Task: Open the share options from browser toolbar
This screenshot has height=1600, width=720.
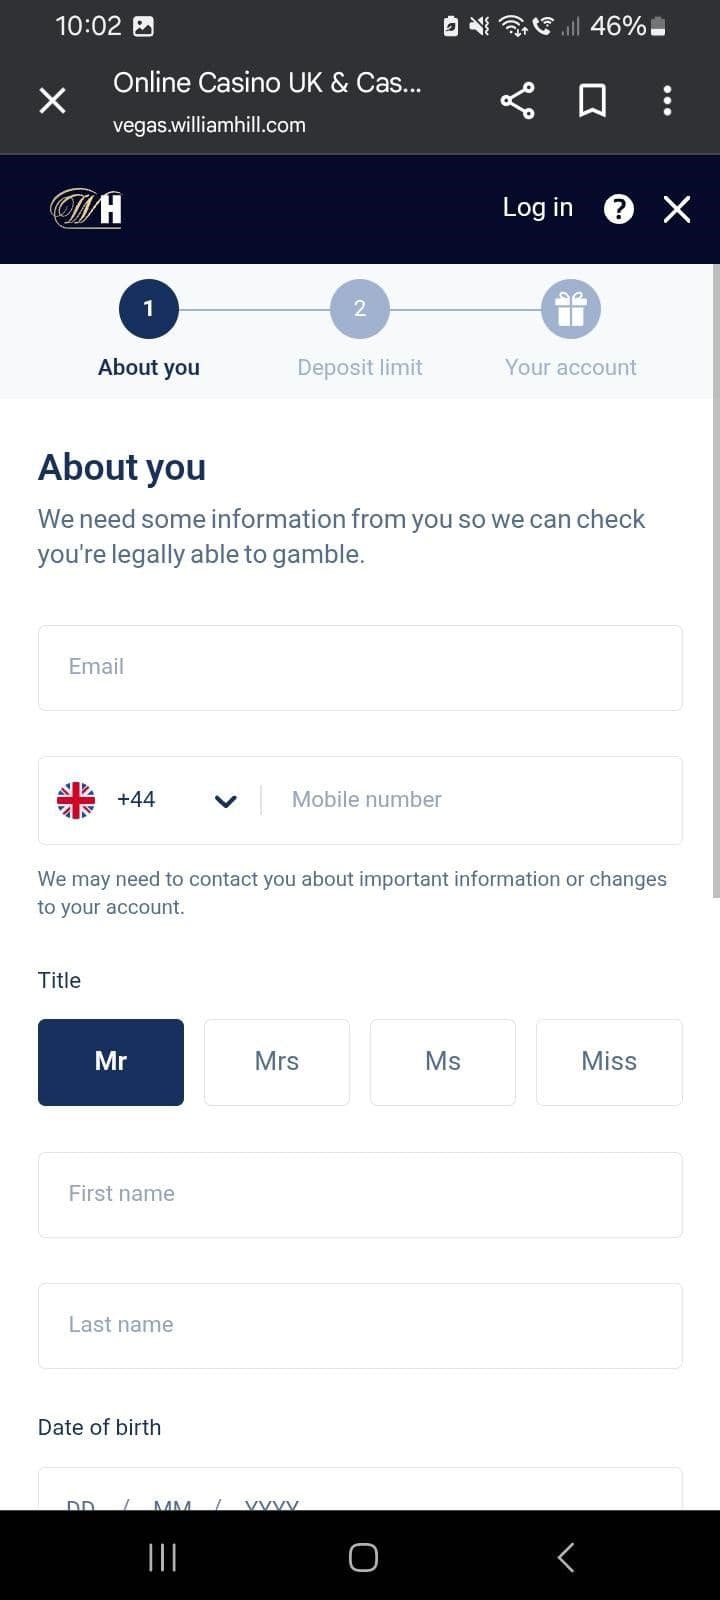Action: [517, 100]
